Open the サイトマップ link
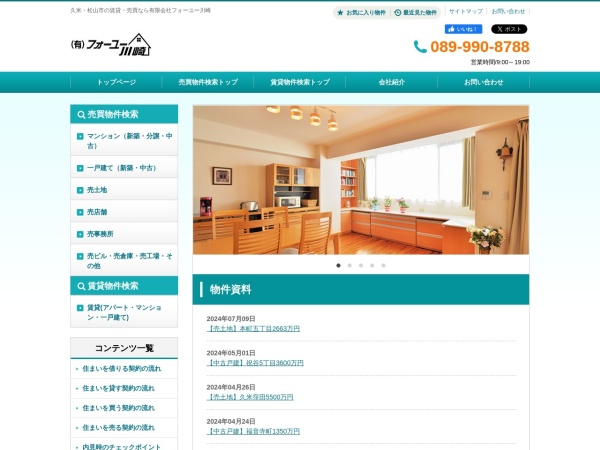Screen dimensions: 600x450 click(466, 11)
